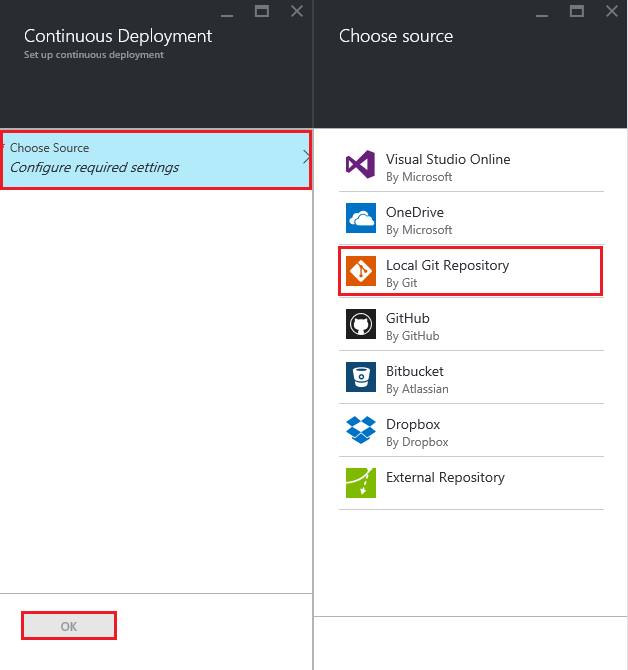Choose Local Git Repository label
This screenshot has height=670, width=628.
(447, 265)
